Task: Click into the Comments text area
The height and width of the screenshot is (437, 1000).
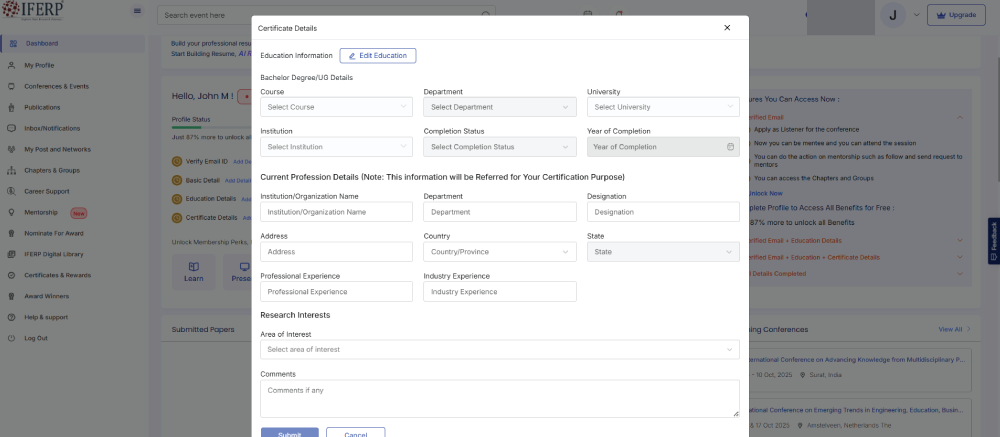Action: tap(498, 399)
